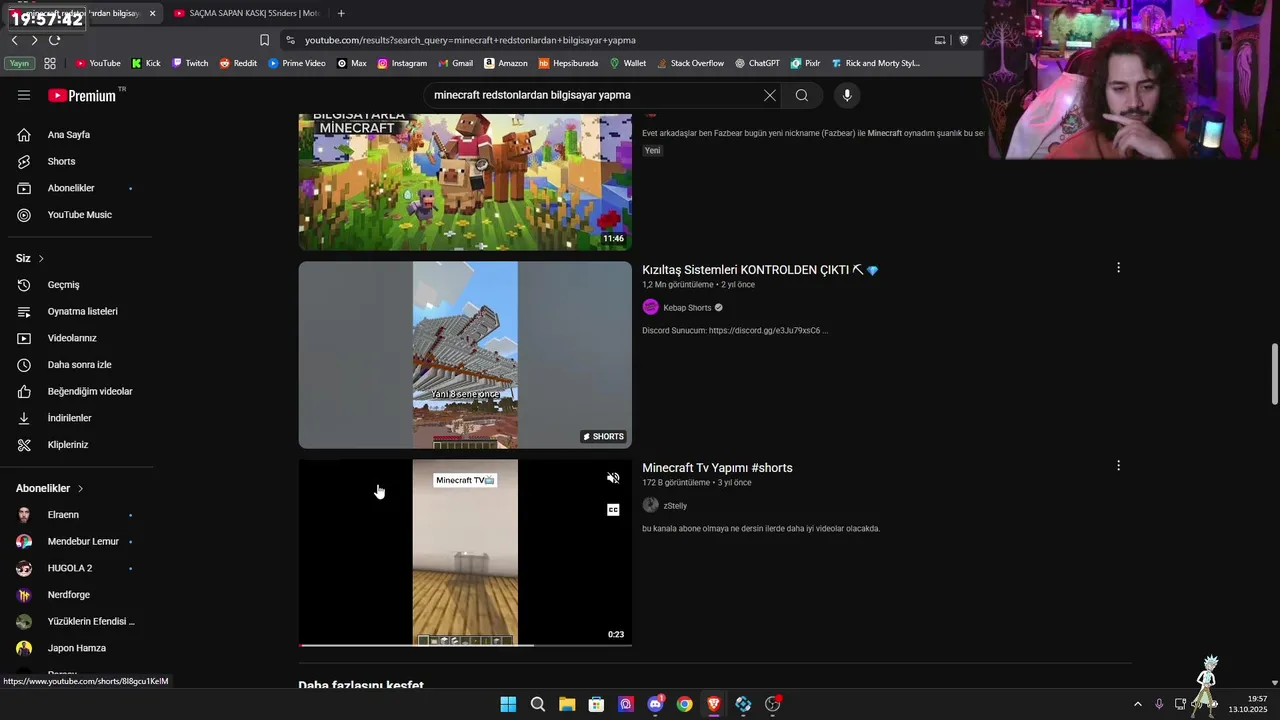Unmute the Minecraft Tv preview video
1280x720 pixels.
coord(613,478)
